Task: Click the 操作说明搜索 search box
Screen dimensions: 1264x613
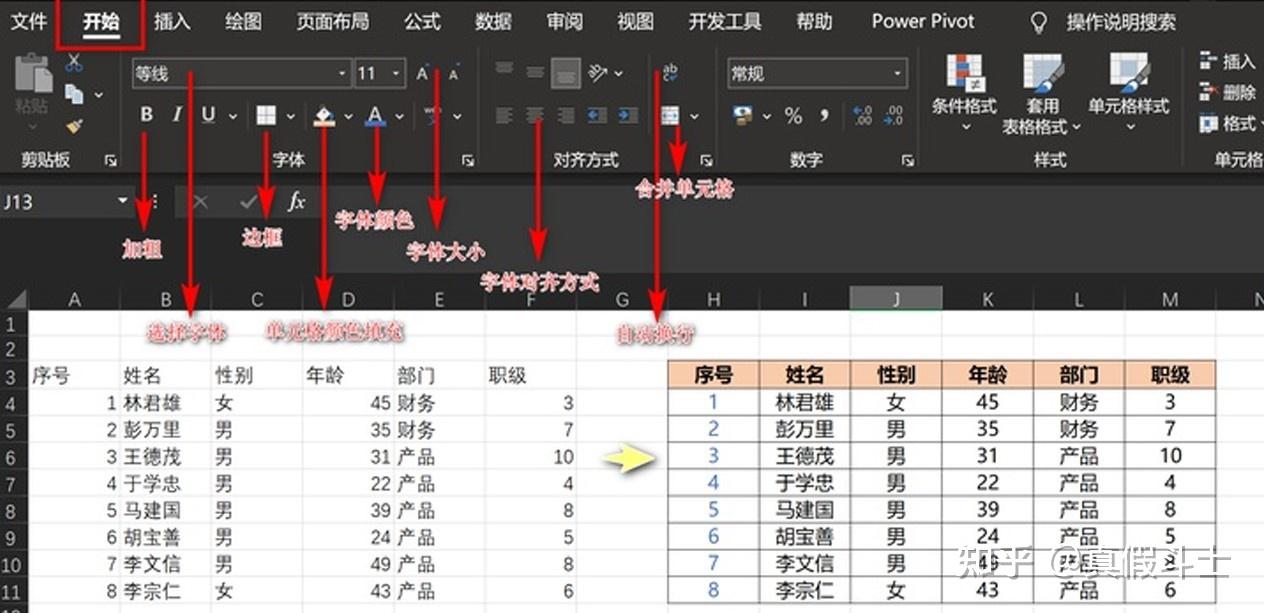Action: click(x=1121, y=21)
